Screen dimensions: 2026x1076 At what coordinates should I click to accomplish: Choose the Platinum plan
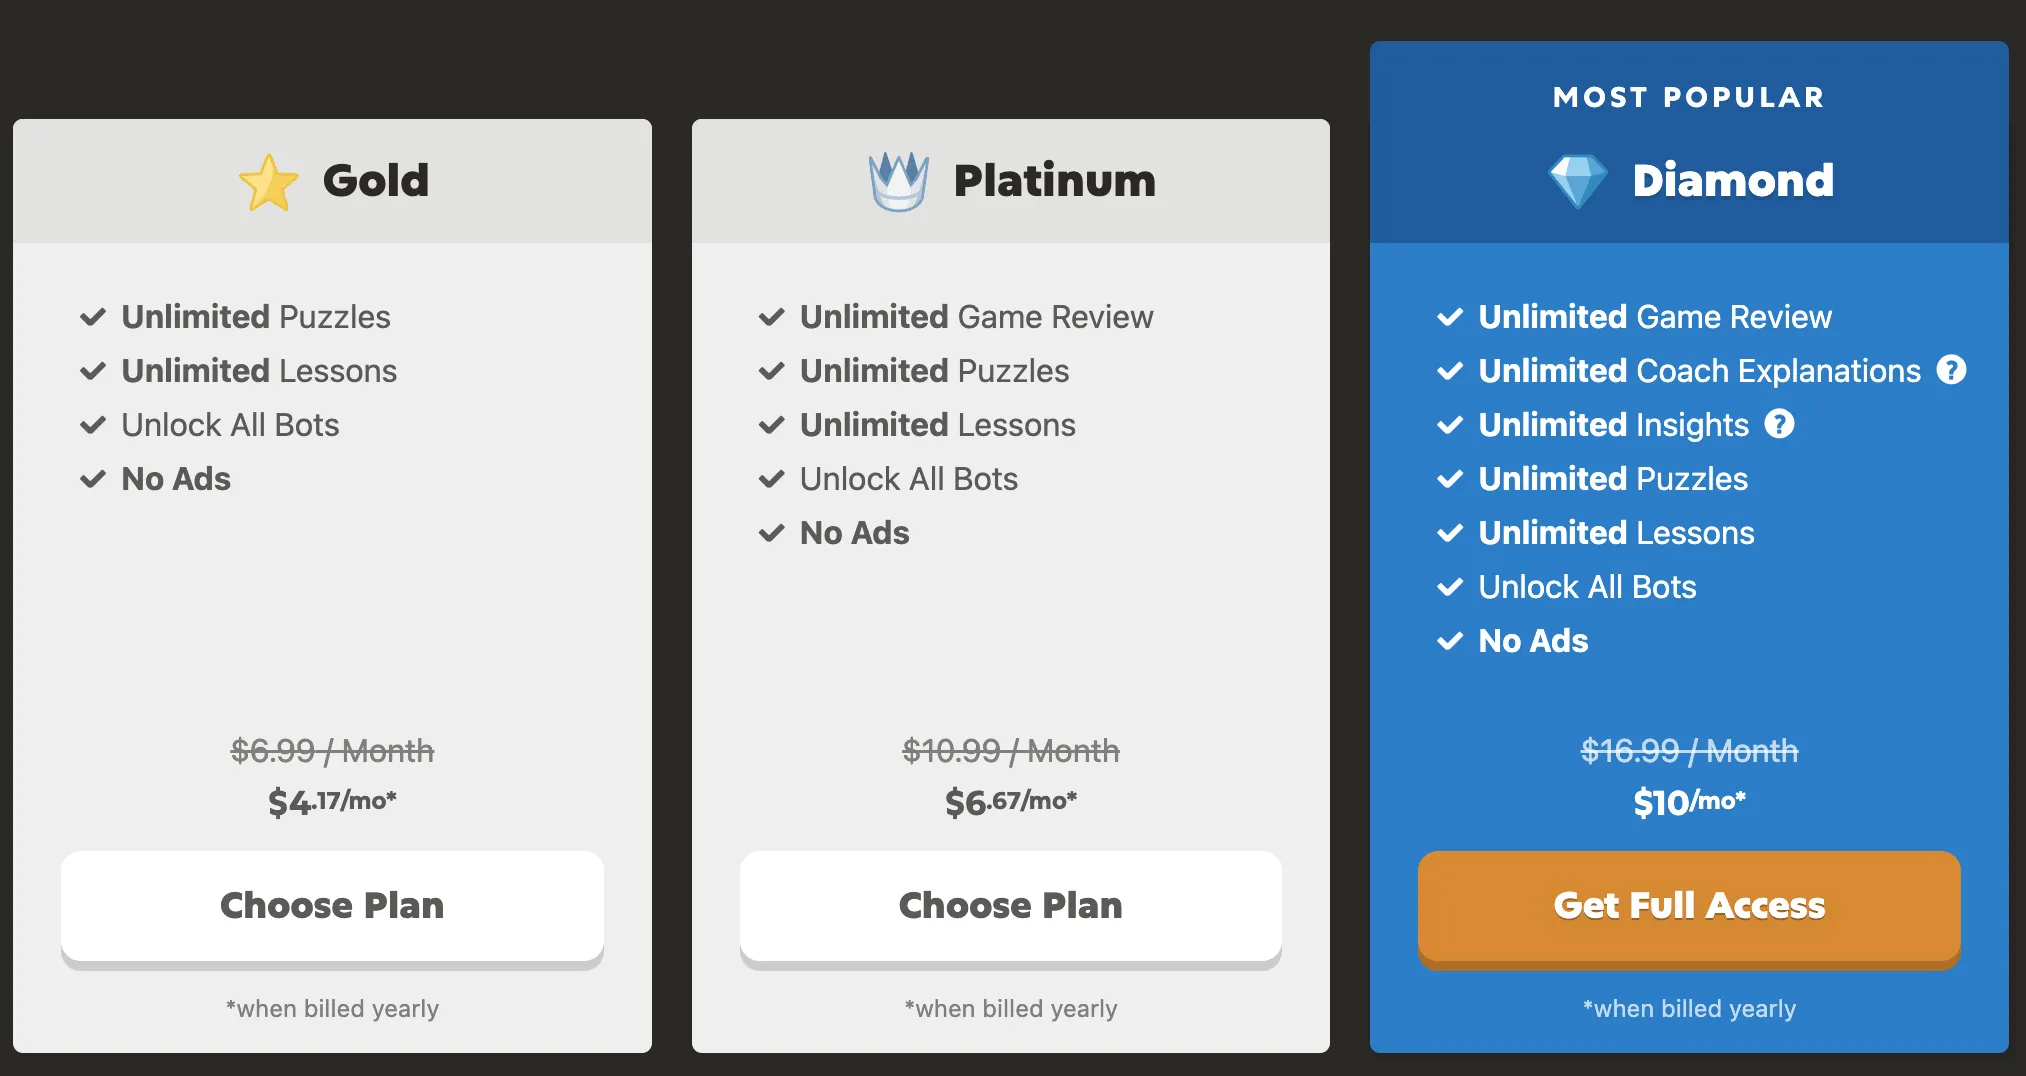pyautogui.click(x=1011, y=906)
